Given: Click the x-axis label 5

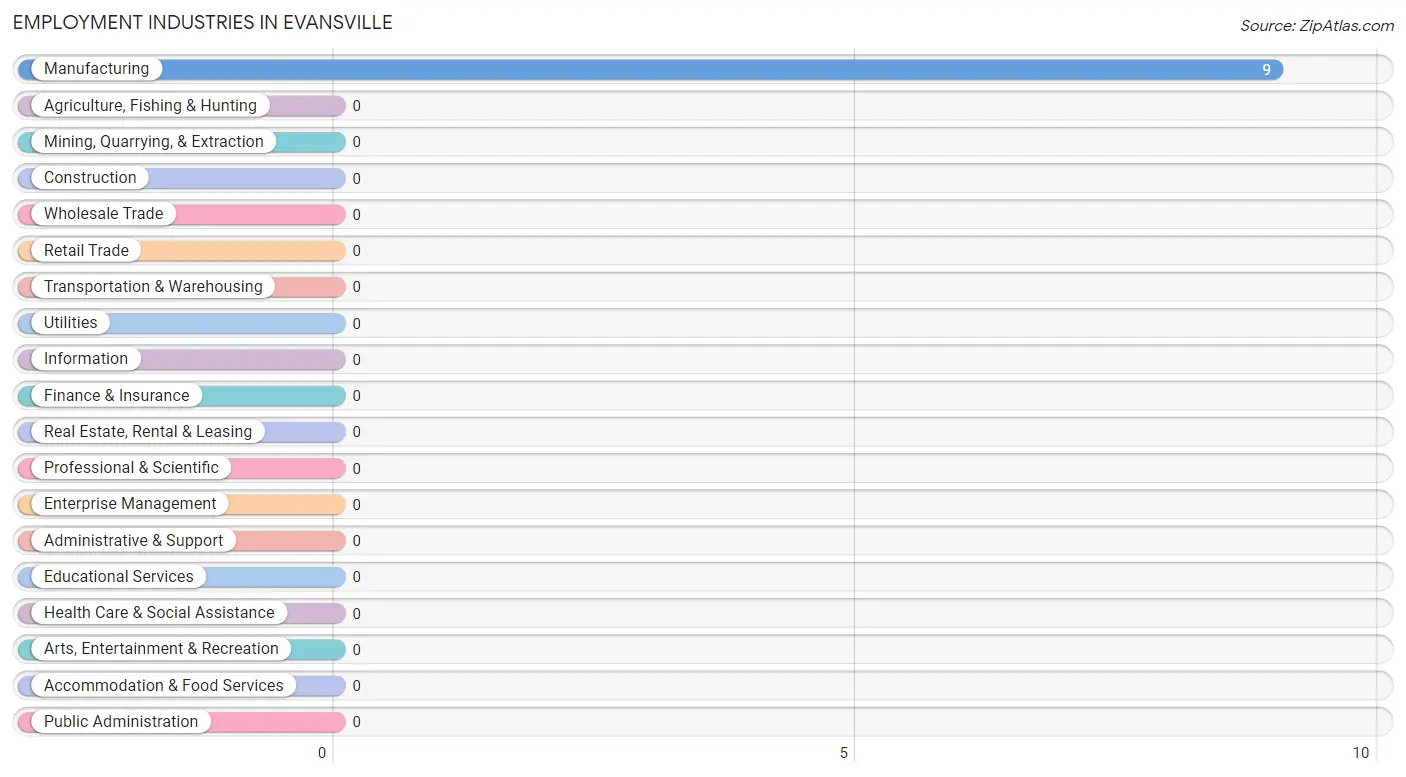Looking at the screenshot, I should point(844,753).
